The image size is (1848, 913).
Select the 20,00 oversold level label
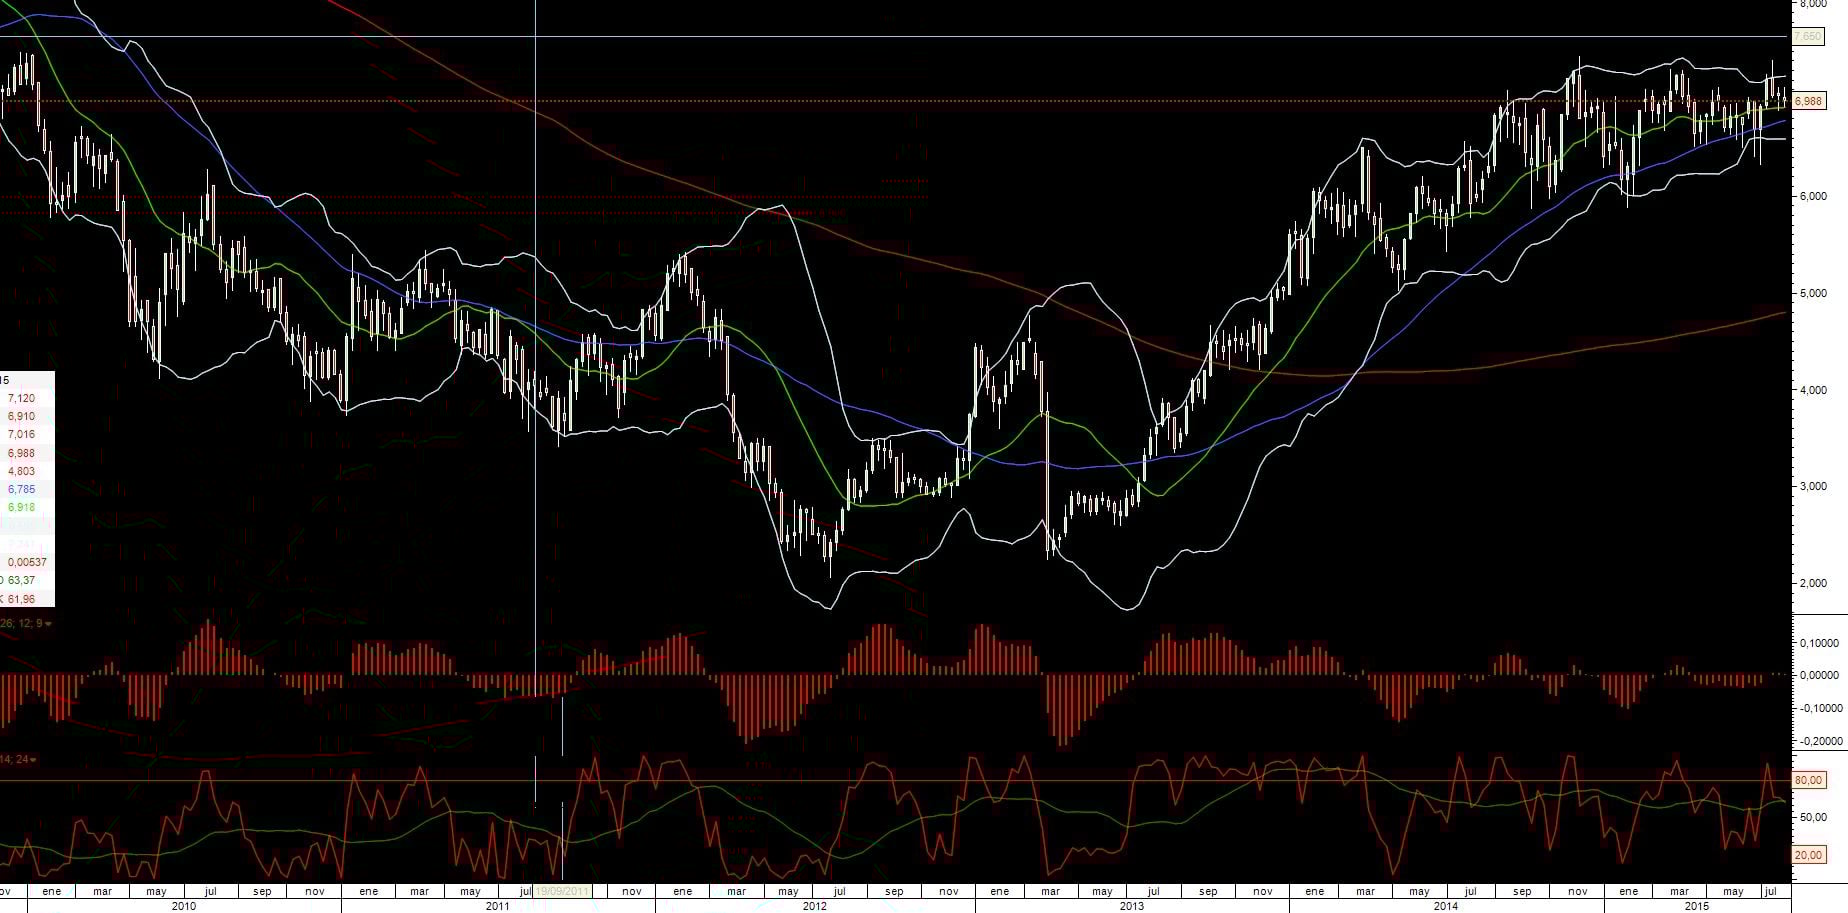(x=1808, y=855)
